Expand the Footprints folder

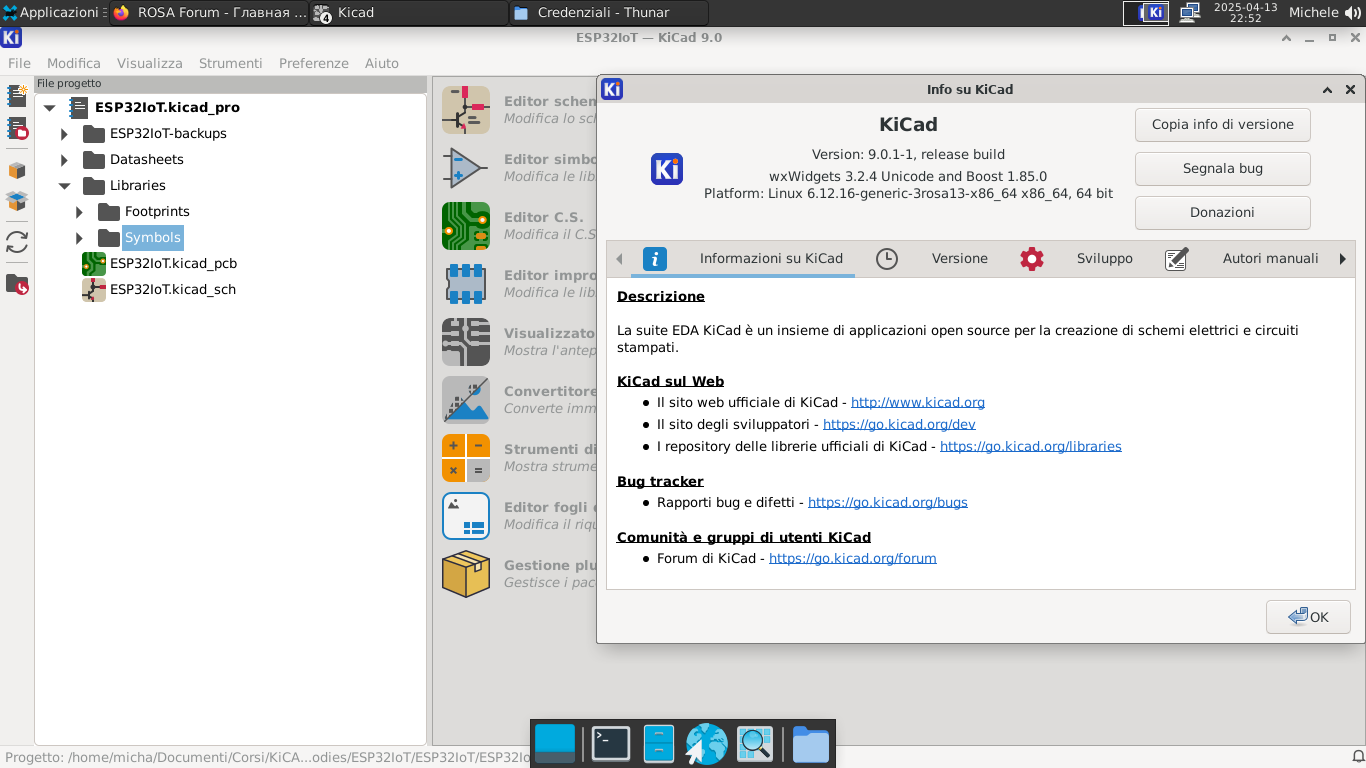pos(79,212)
